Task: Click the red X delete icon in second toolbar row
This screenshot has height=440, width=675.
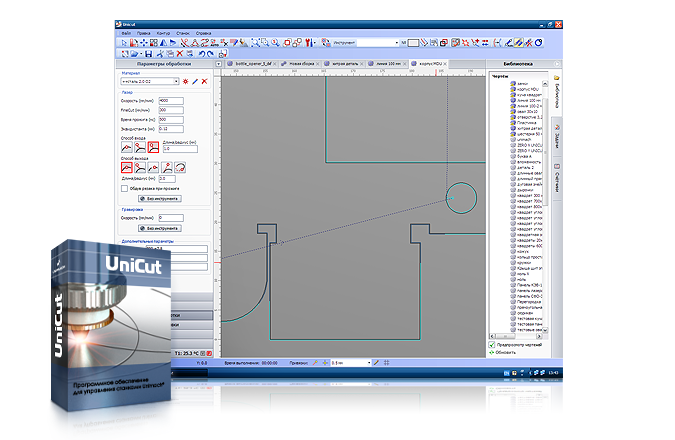Action: [180, 54]
